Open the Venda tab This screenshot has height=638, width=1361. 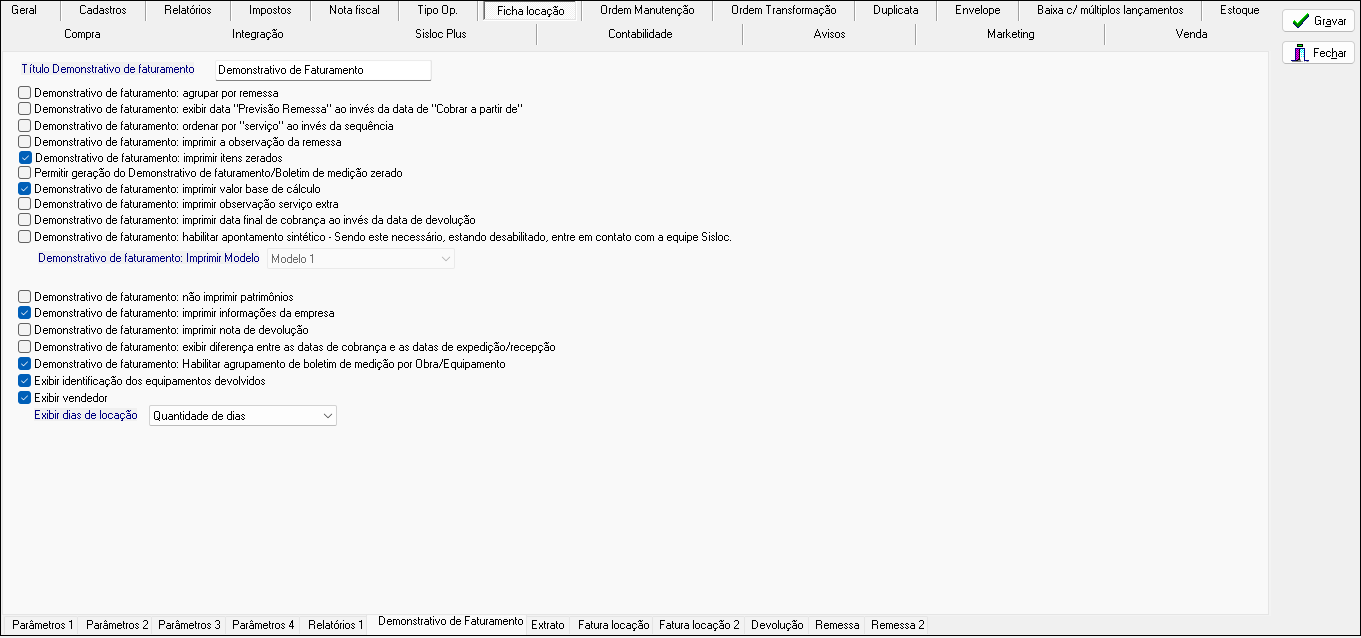point(1192,34)
